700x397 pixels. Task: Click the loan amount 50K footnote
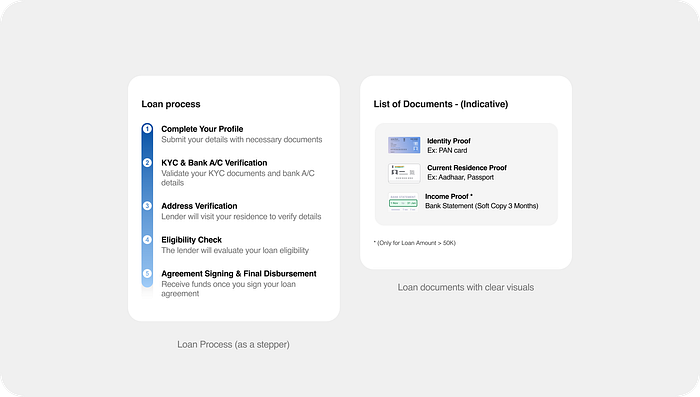click(415, 243)
